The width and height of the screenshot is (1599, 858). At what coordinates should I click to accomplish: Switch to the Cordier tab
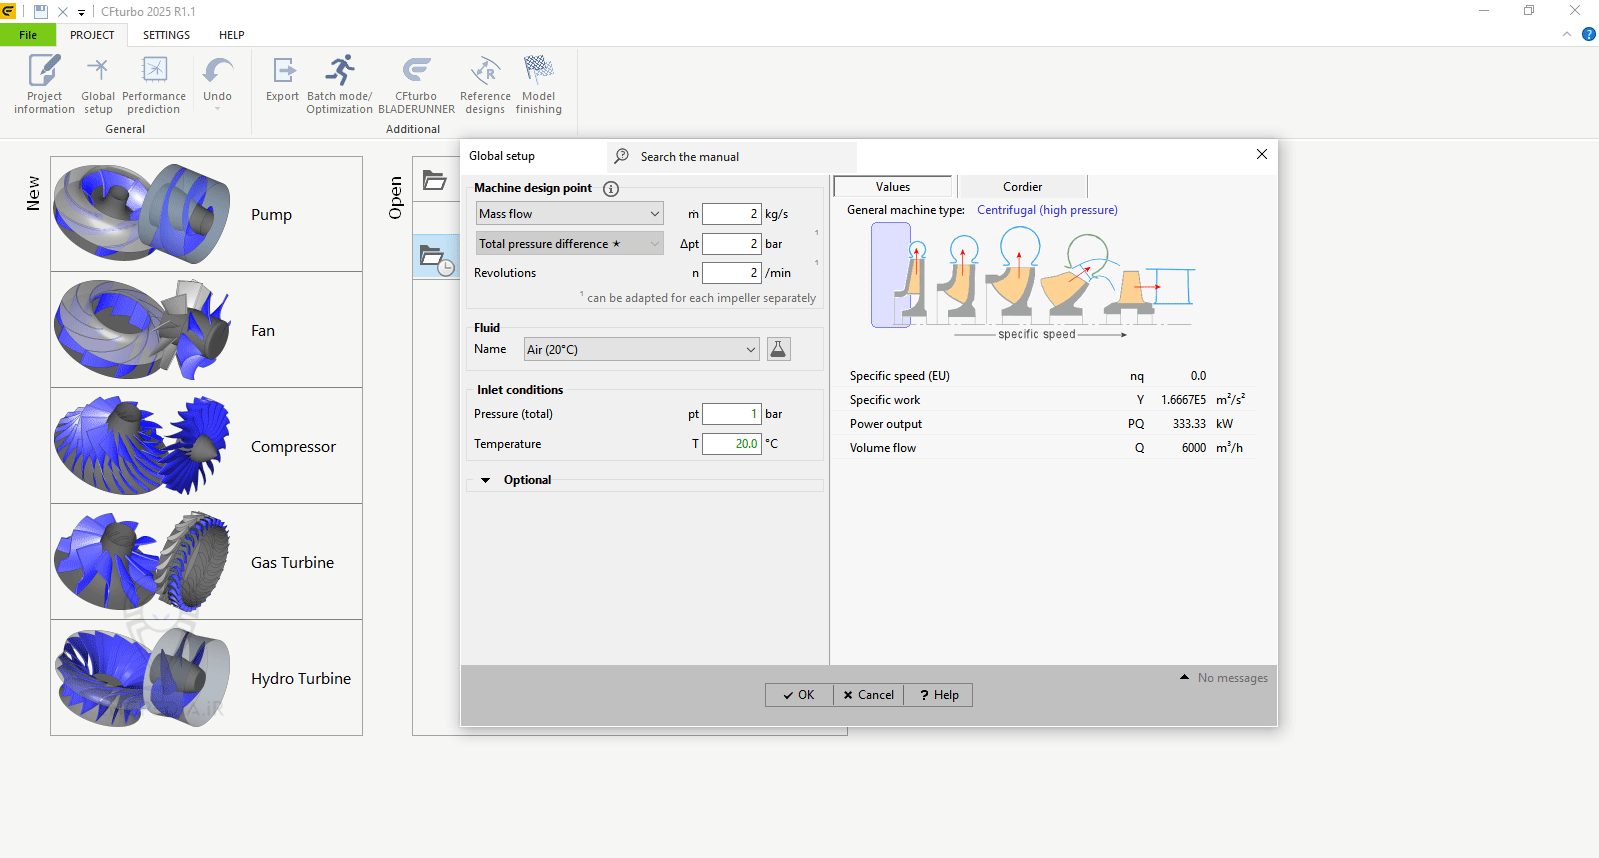pyautogui.click(x=1022, y=187)
